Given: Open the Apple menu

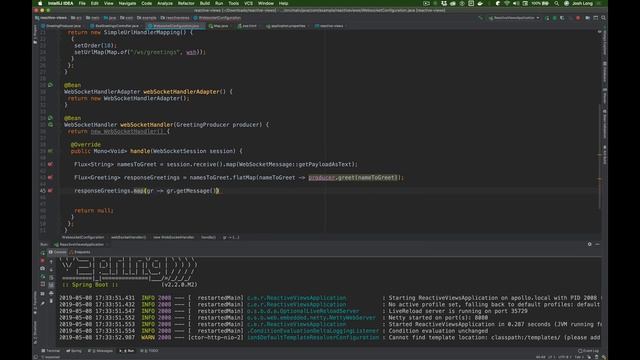Looking at the screenshot, I should (x=40, y=3).
